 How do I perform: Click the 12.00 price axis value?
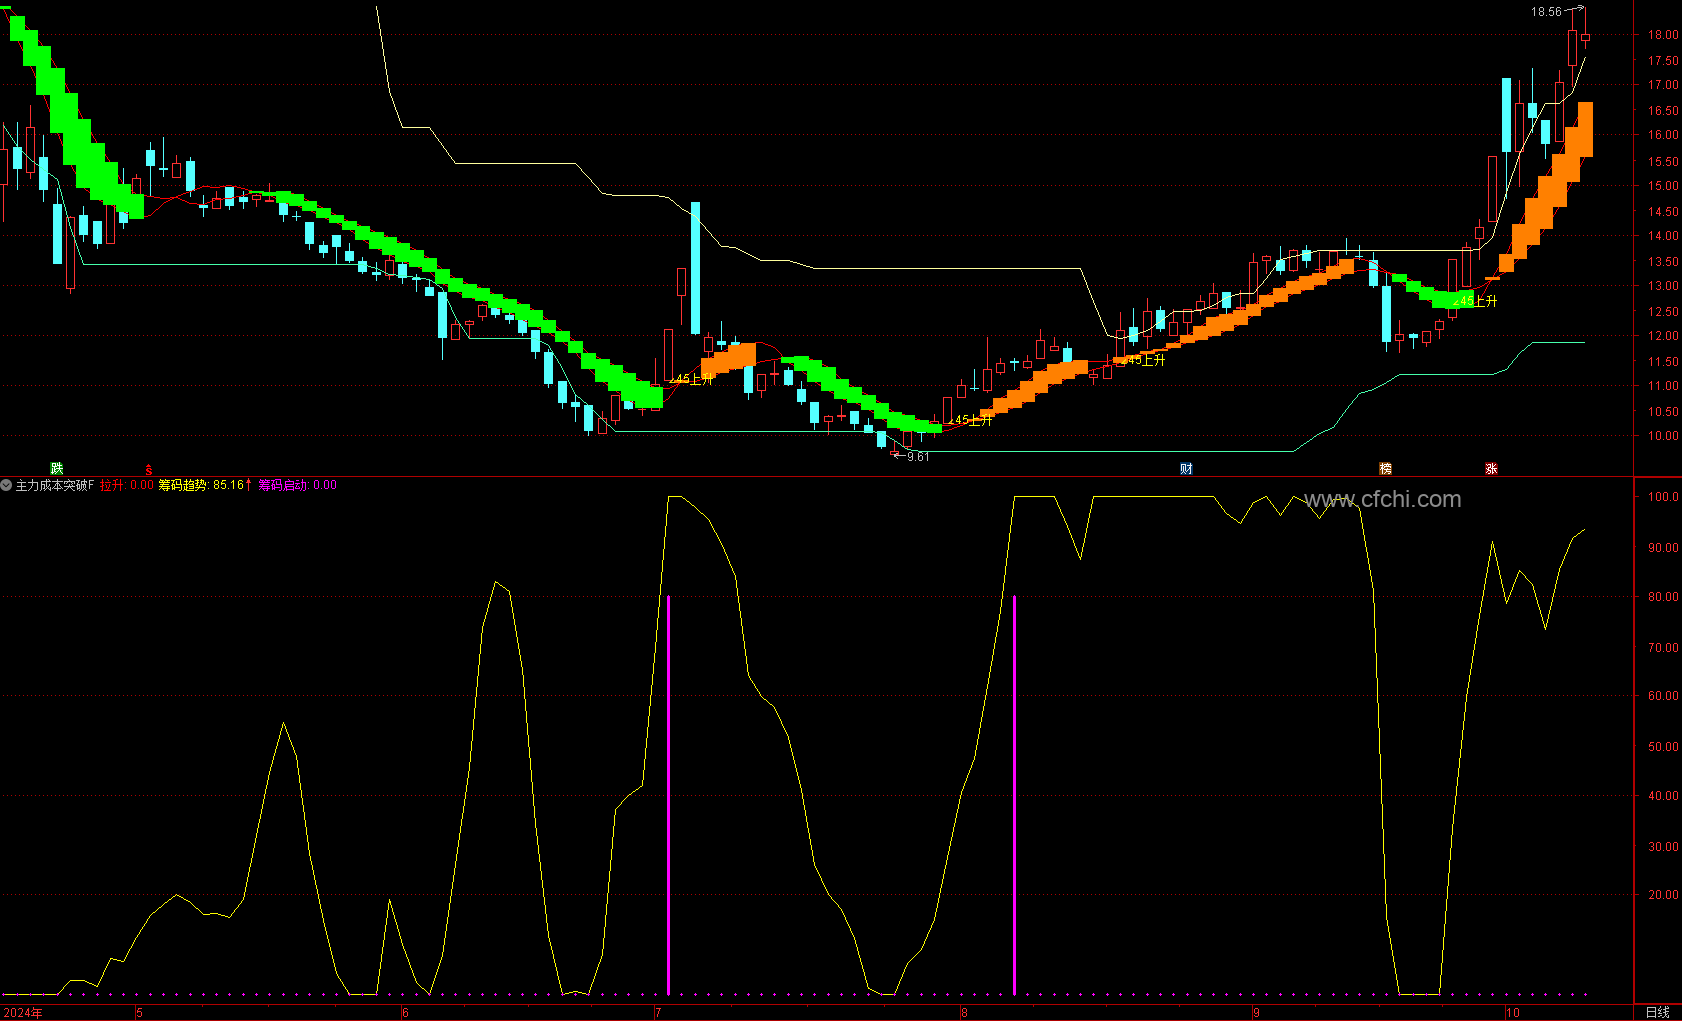pos(1663,337)
